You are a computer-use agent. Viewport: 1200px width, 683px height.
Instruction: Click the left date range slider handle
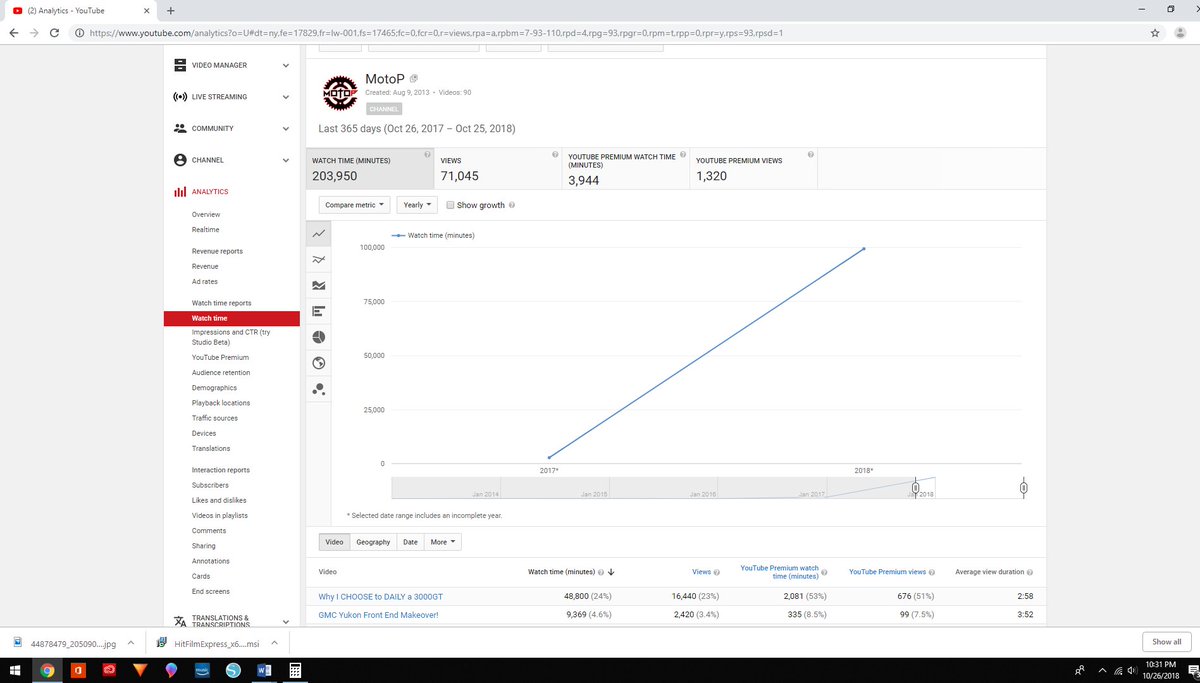915,487
